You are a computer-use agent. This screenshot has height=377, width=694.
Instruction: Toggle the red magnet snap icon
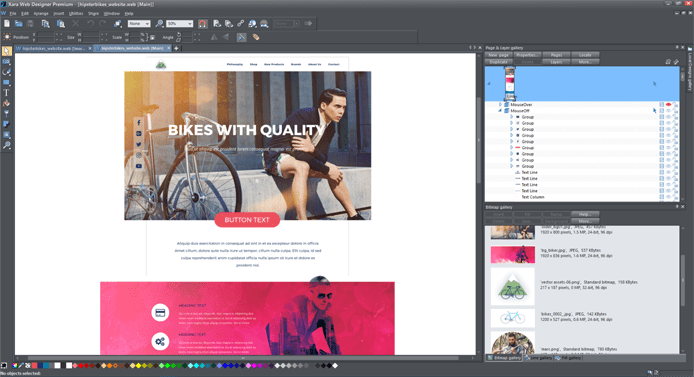(x=202, y=24)
